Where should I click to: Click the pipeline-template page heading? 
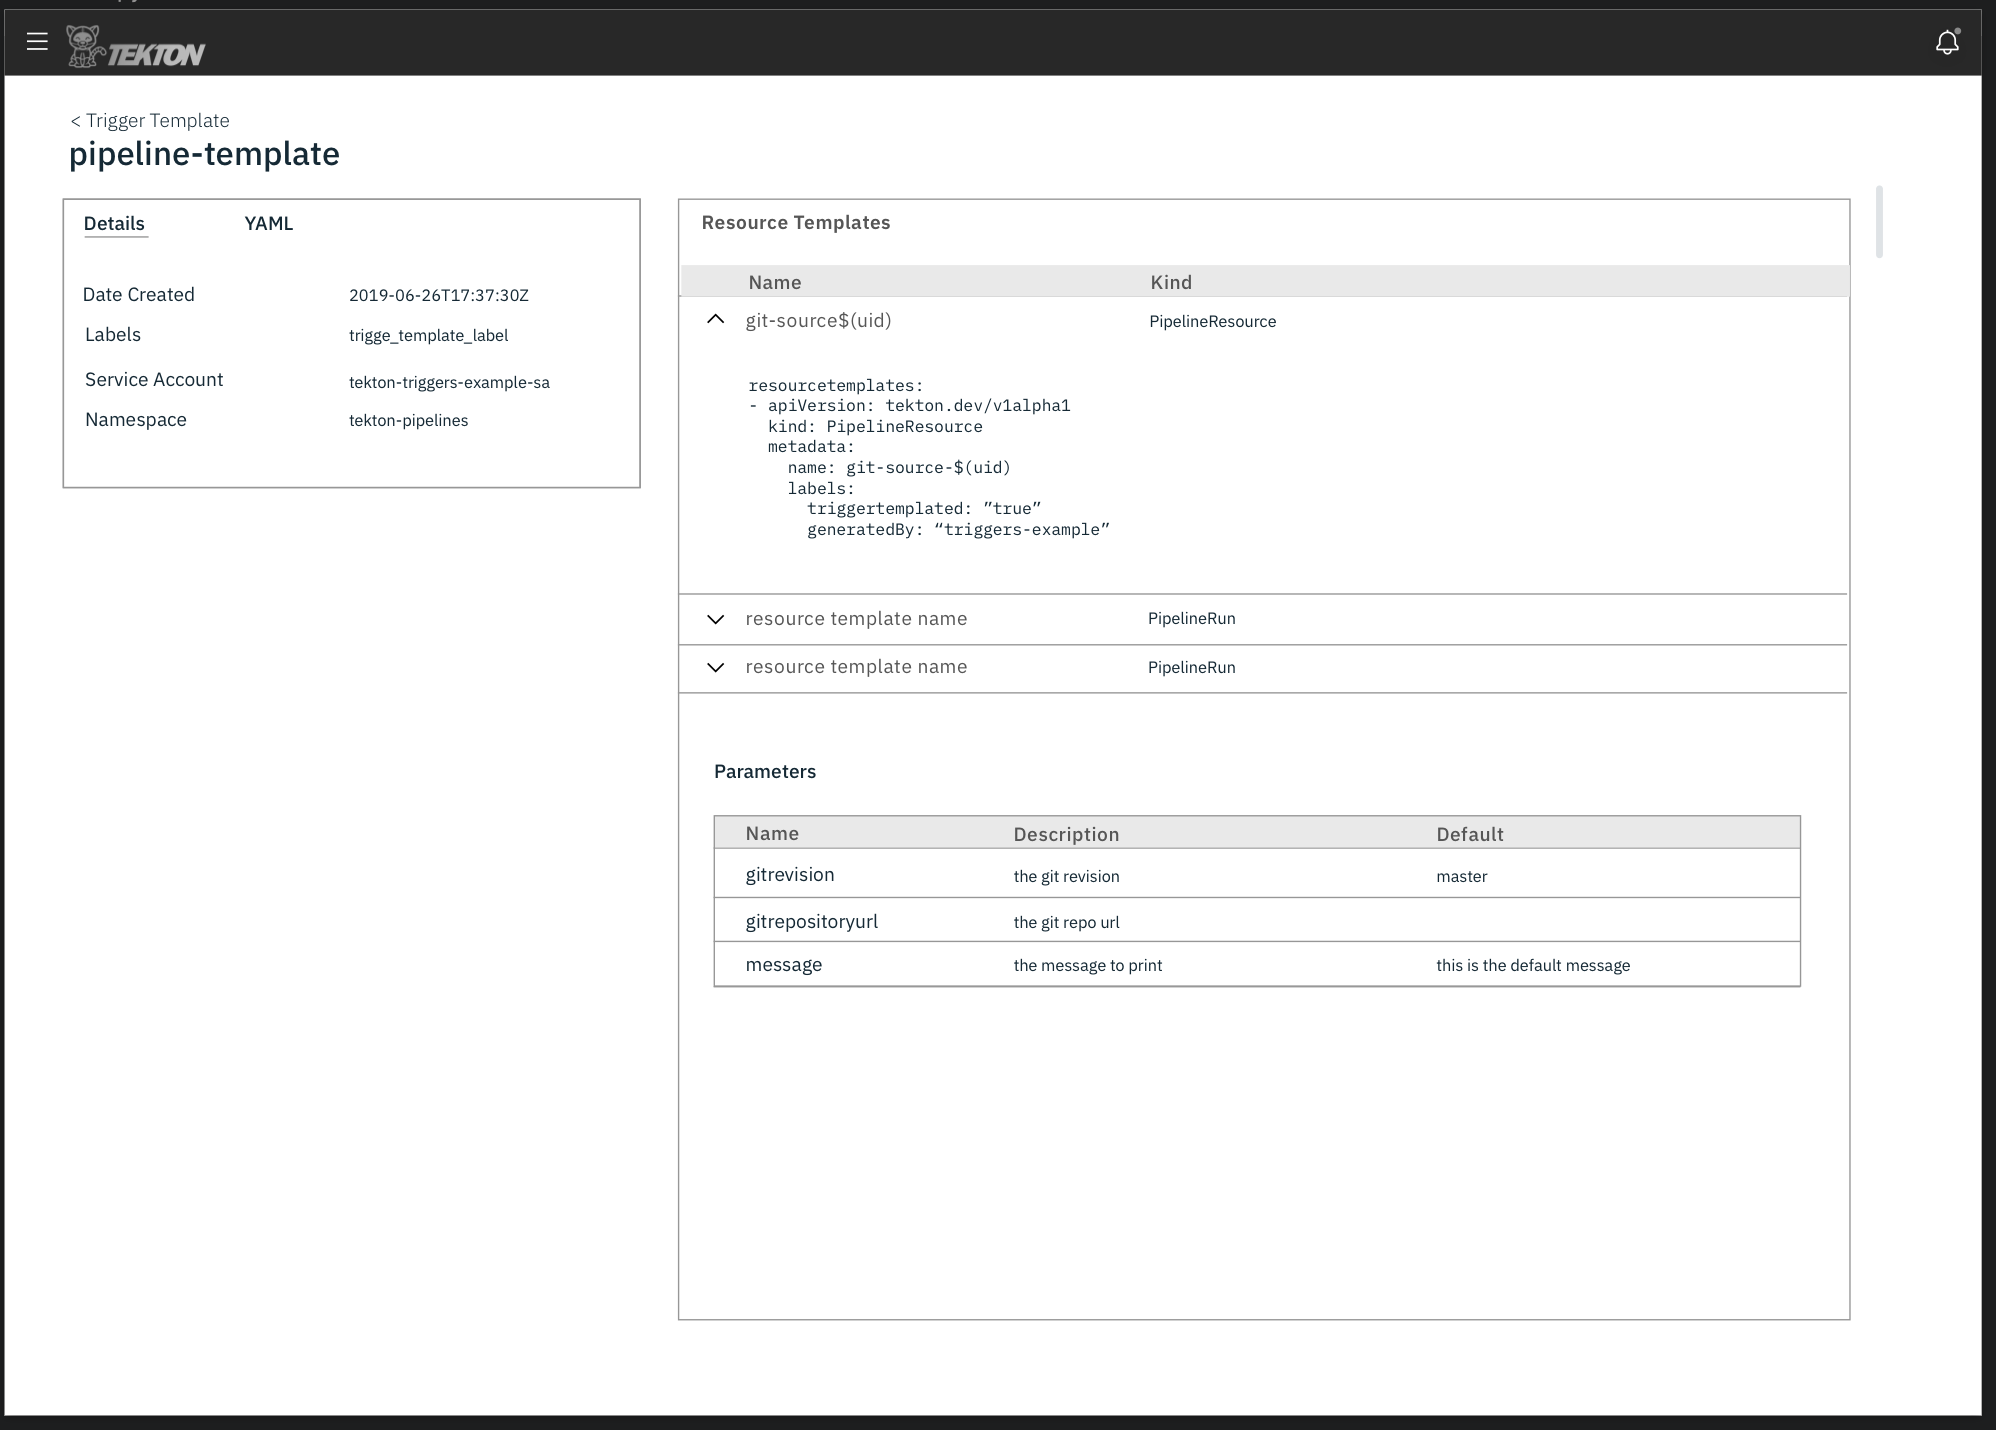[x=203, y=154]
